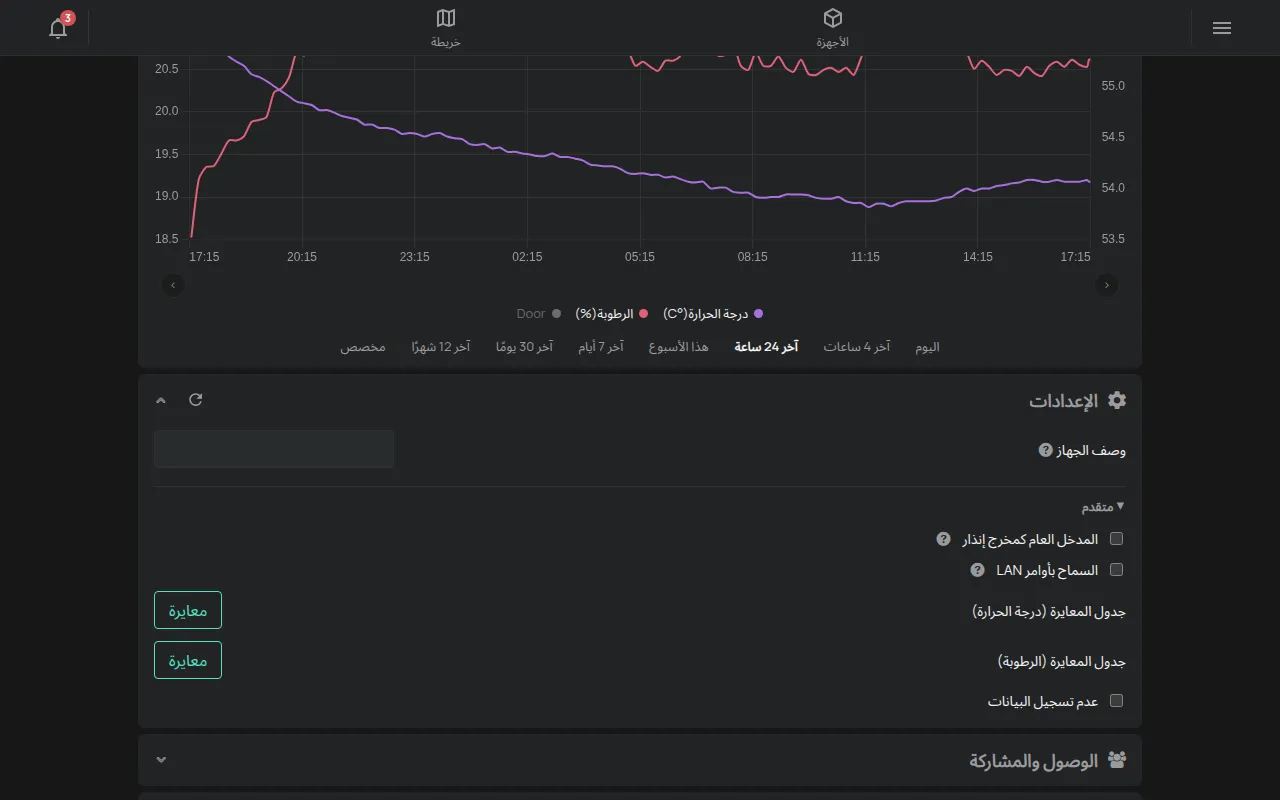
Task: Toggle the Door series in legend
Action: pyautogui.click(x=539, y=314)
